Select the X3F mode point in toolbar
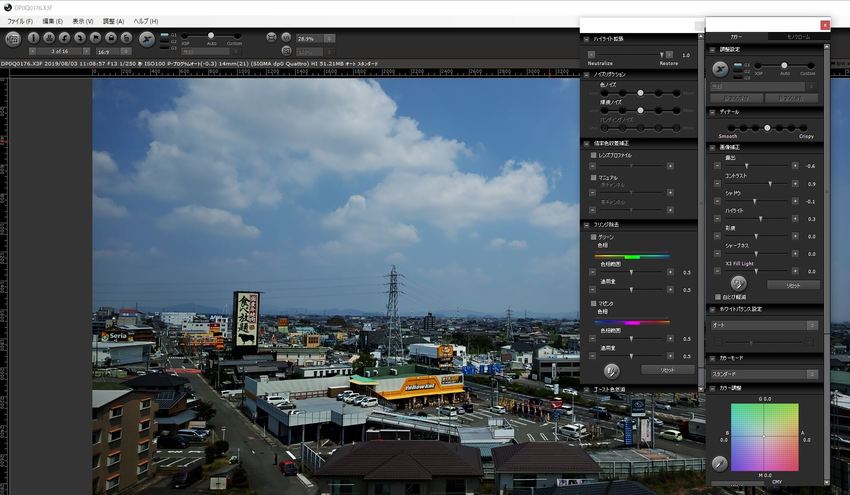 pyautogui.click(x=184, y=36)
